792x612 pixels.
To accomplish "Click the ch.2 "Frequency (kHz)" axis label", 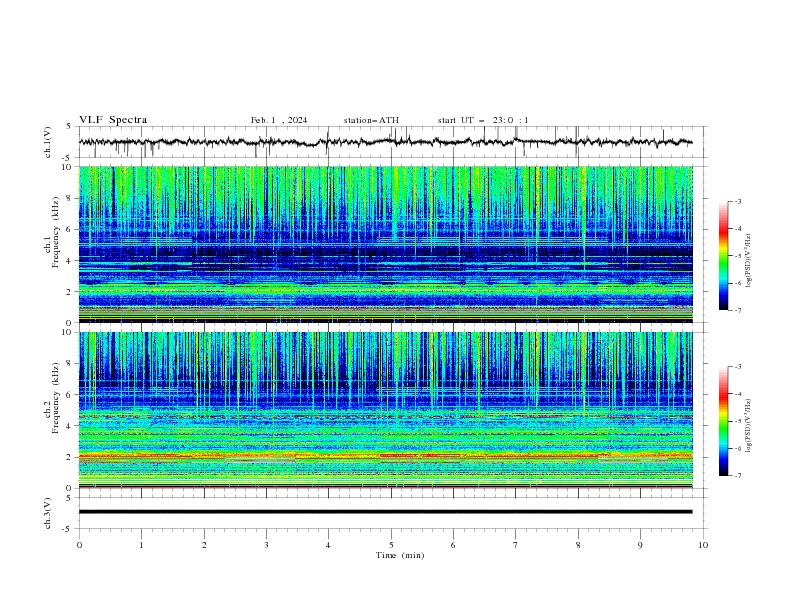I will pos(56,397).
